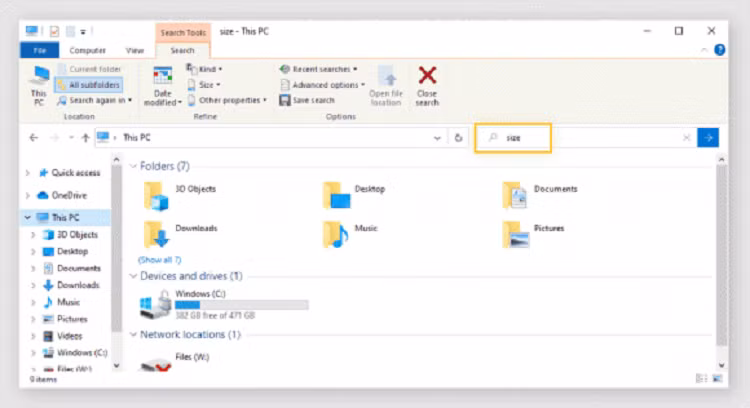
Task: Toggle the All subfolders option
Action: point(88,85)
